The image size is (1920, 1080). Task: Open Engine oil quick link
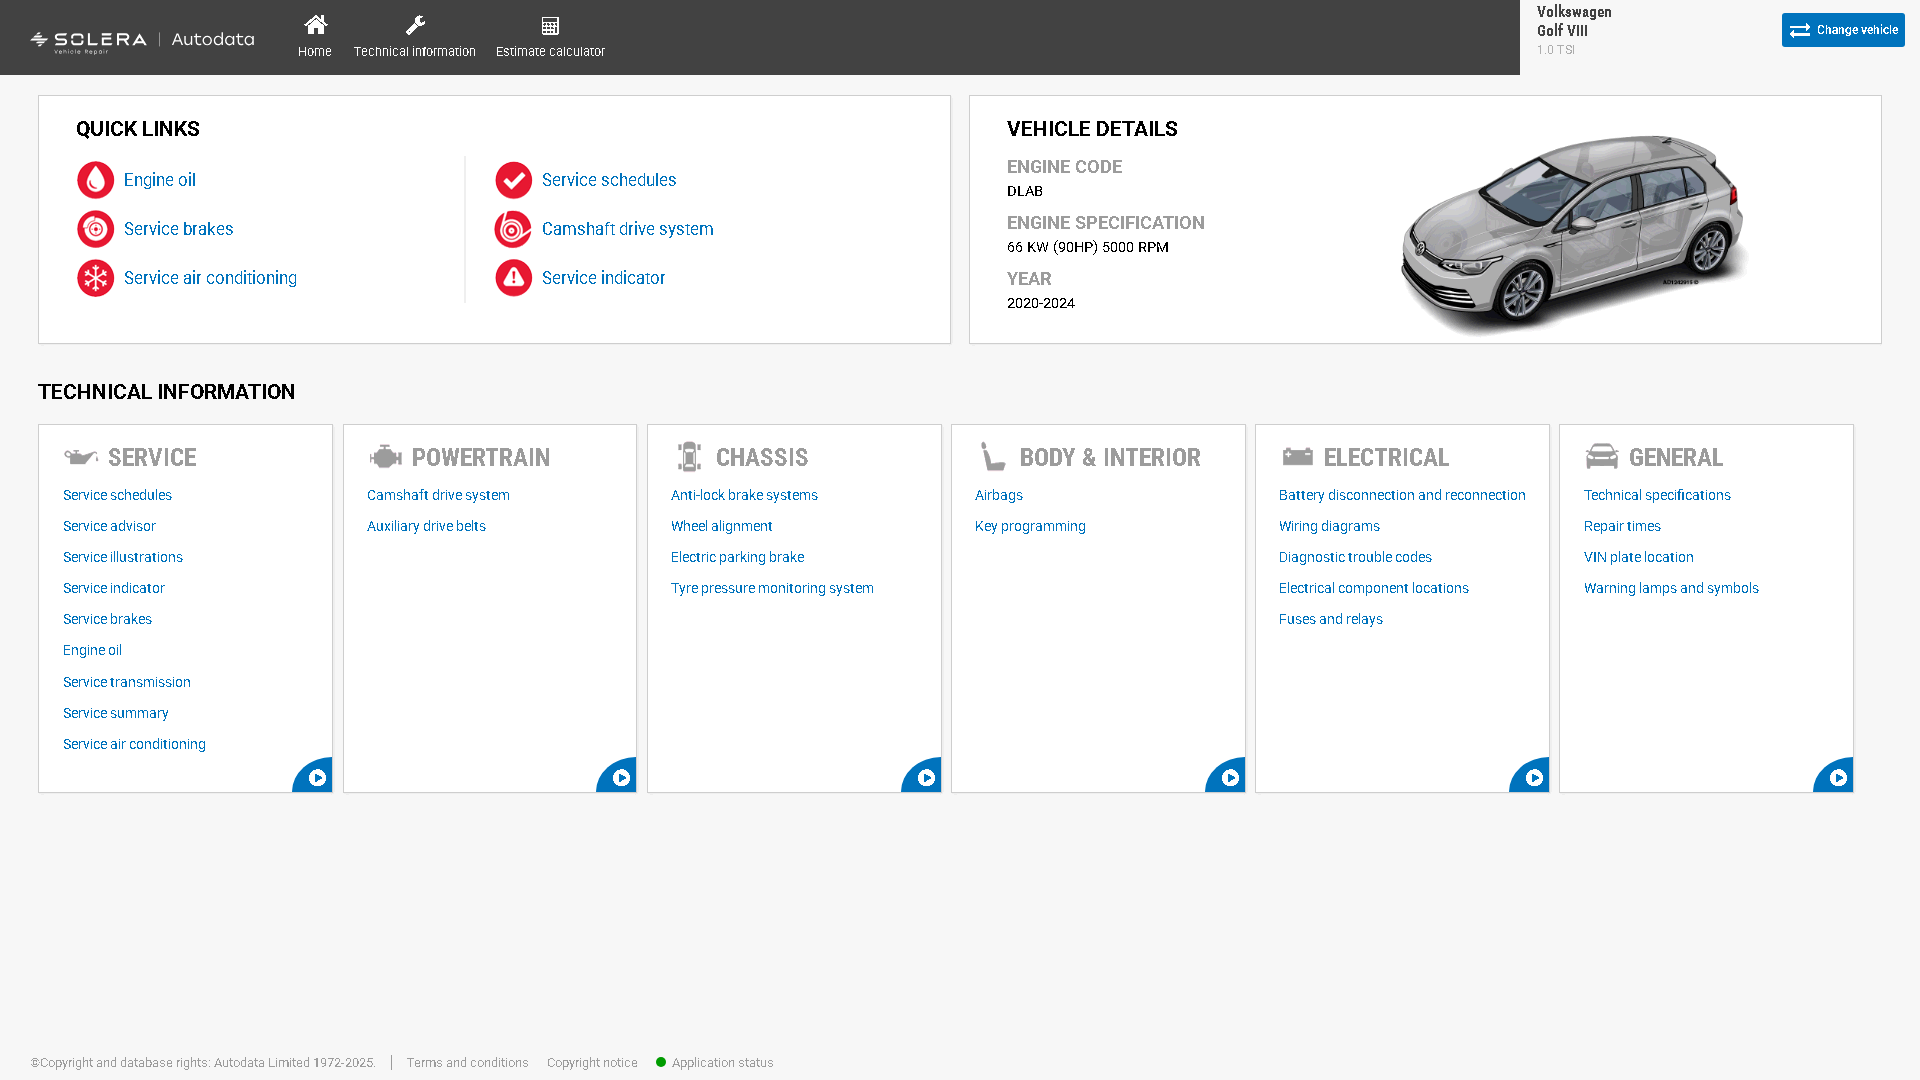point(160,180)
